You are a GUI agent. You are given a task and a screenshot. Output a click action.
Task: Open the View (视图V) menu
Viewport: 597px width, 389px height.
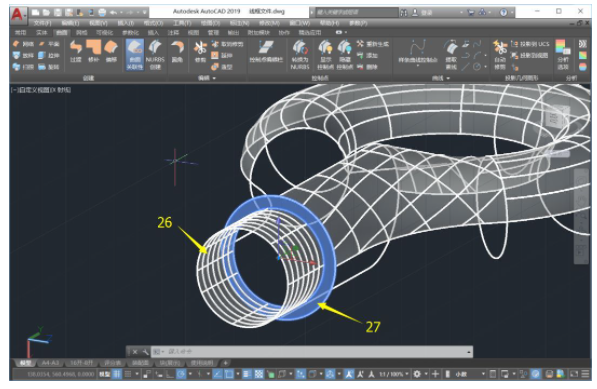(x=98, y=23)
